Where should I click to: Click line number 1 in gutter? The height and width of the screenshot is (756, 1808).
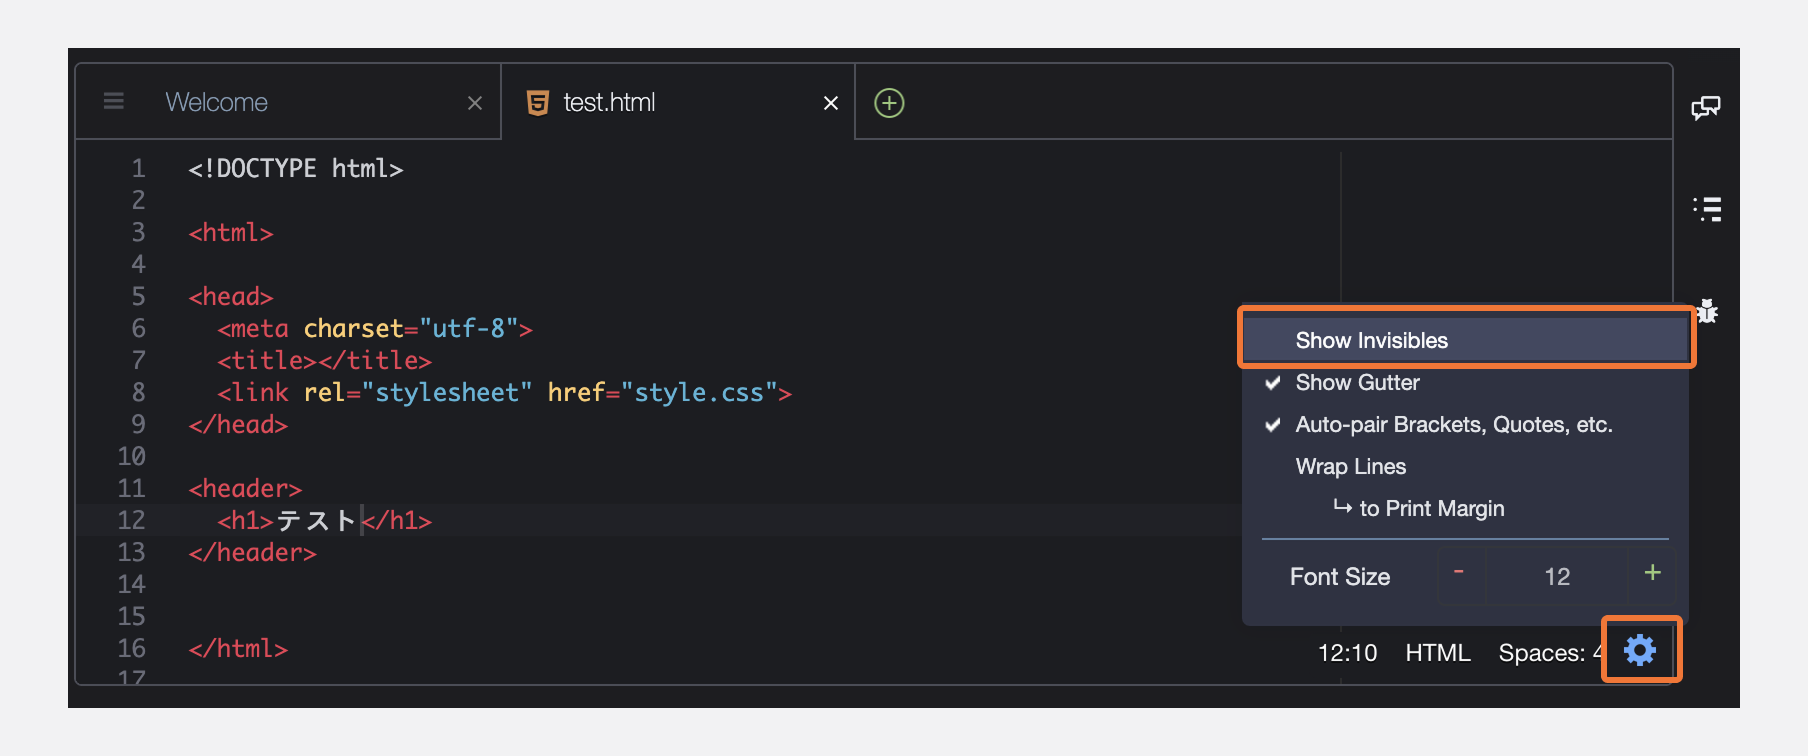[138, 168]
